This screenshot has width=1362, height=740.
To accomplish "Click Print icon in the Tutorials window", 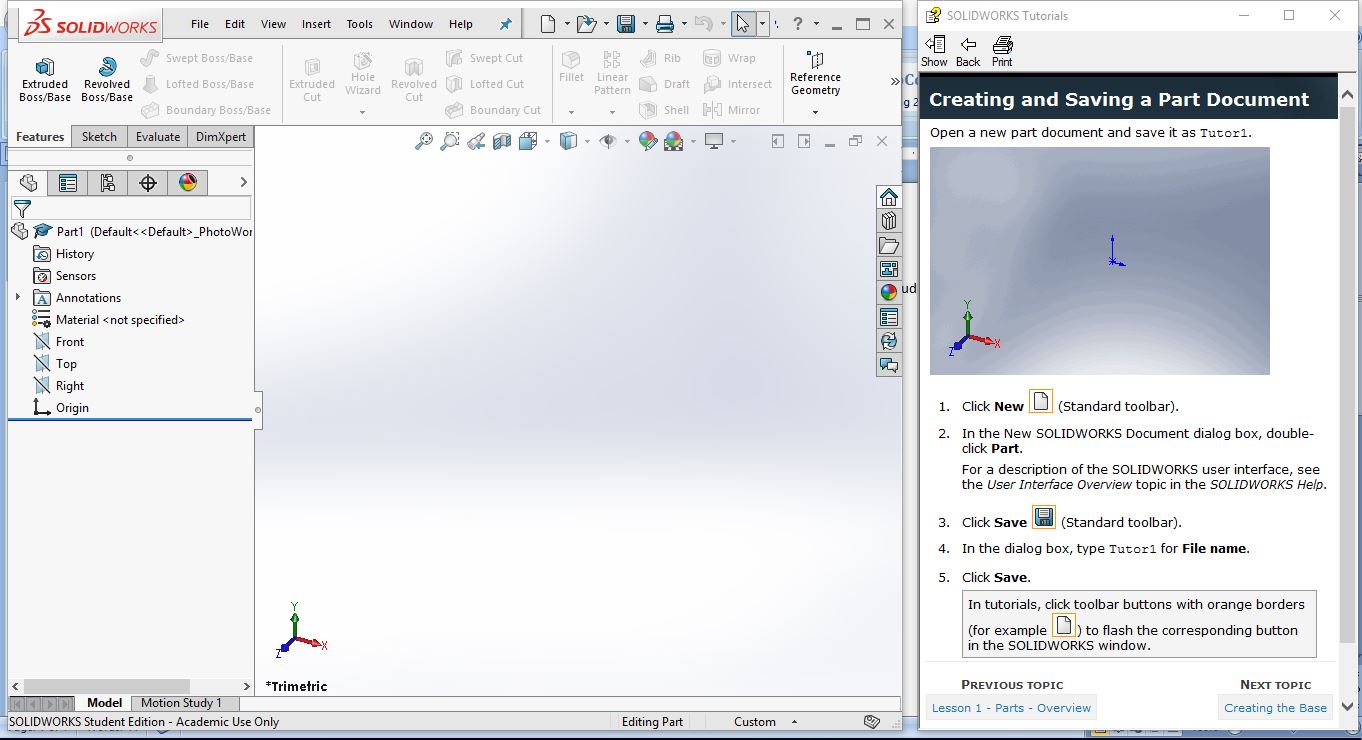I will (x=1002, y=51).
